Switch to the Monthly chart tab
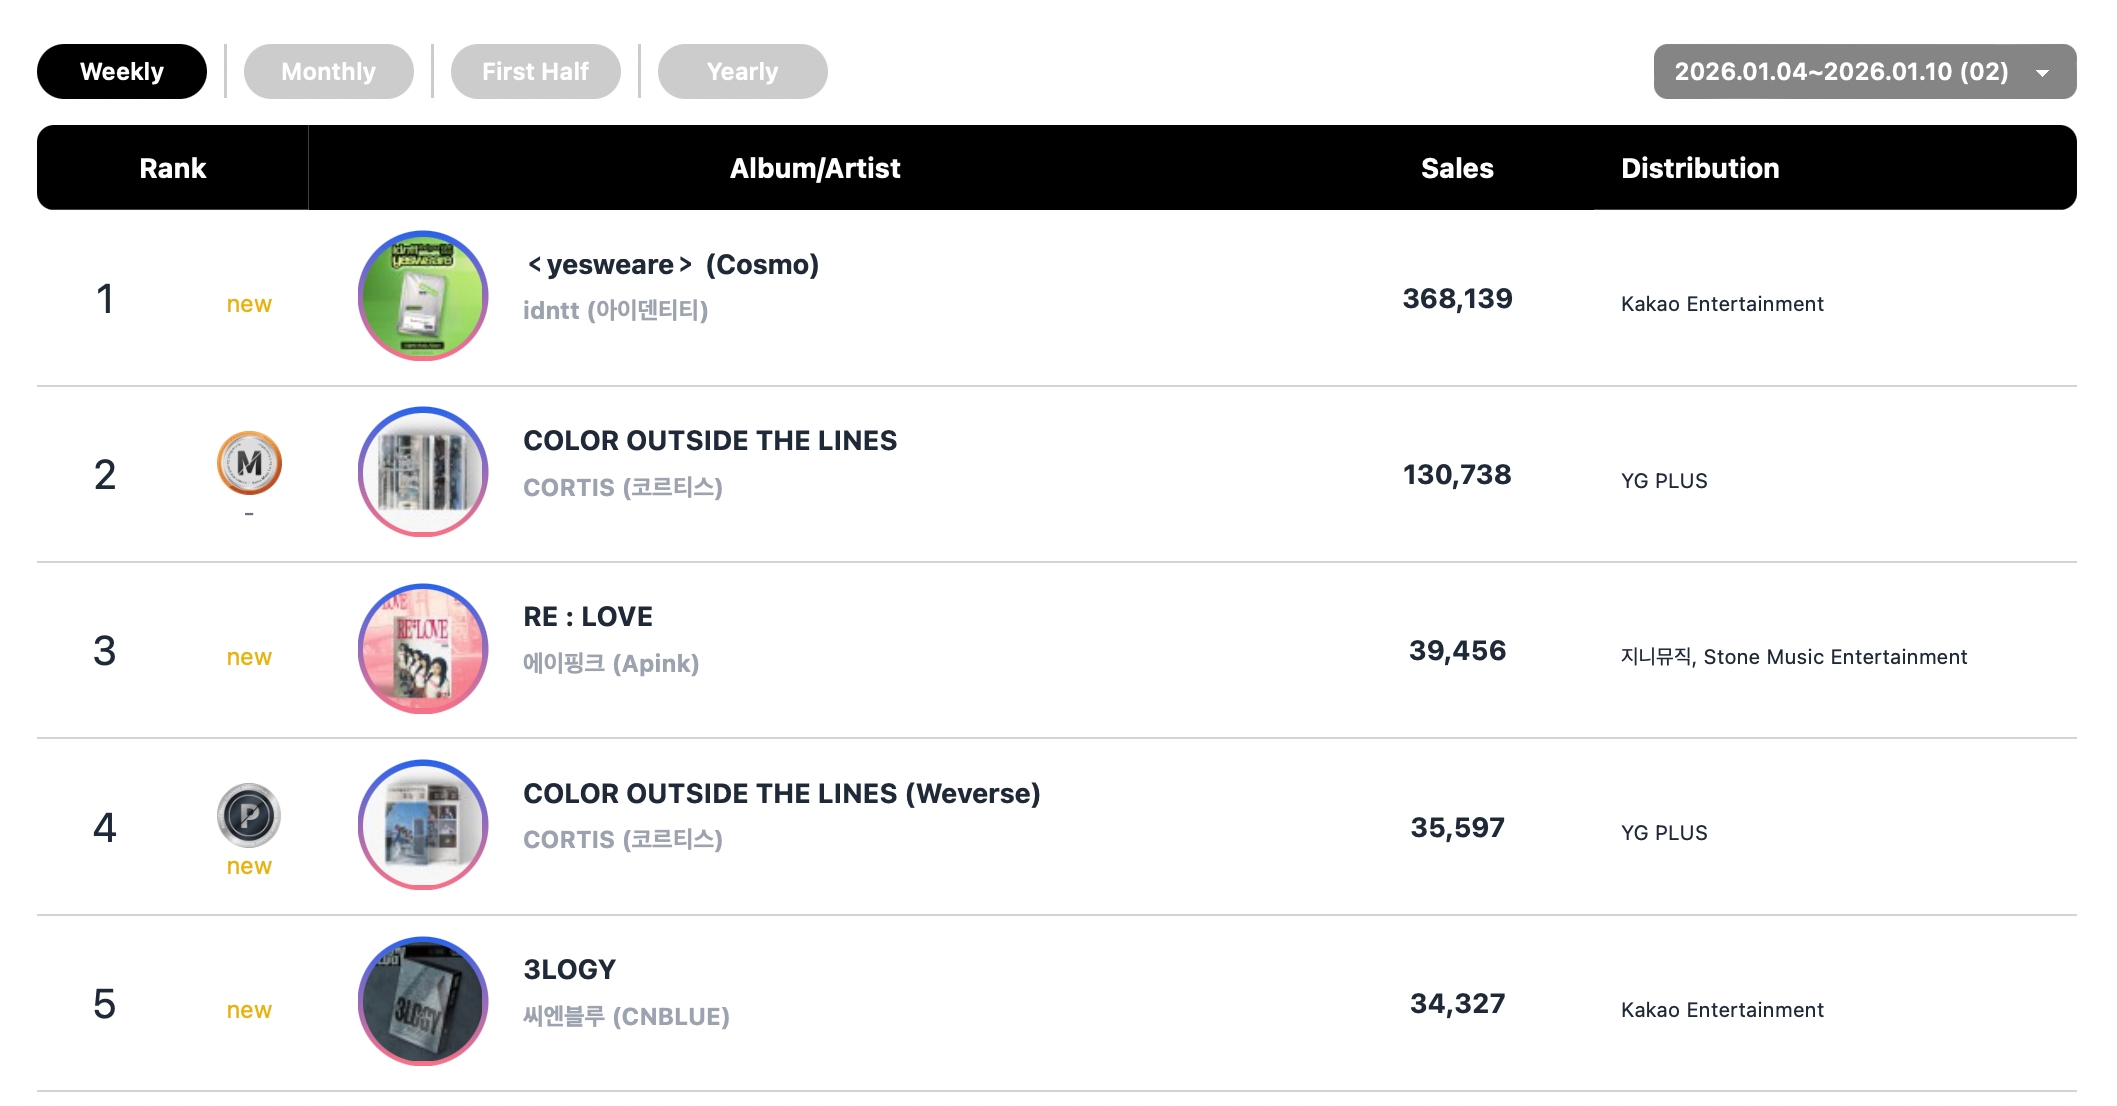The width and height of the screenshot is (2117, 1106). pyautogui.click(x=328, y=72)
